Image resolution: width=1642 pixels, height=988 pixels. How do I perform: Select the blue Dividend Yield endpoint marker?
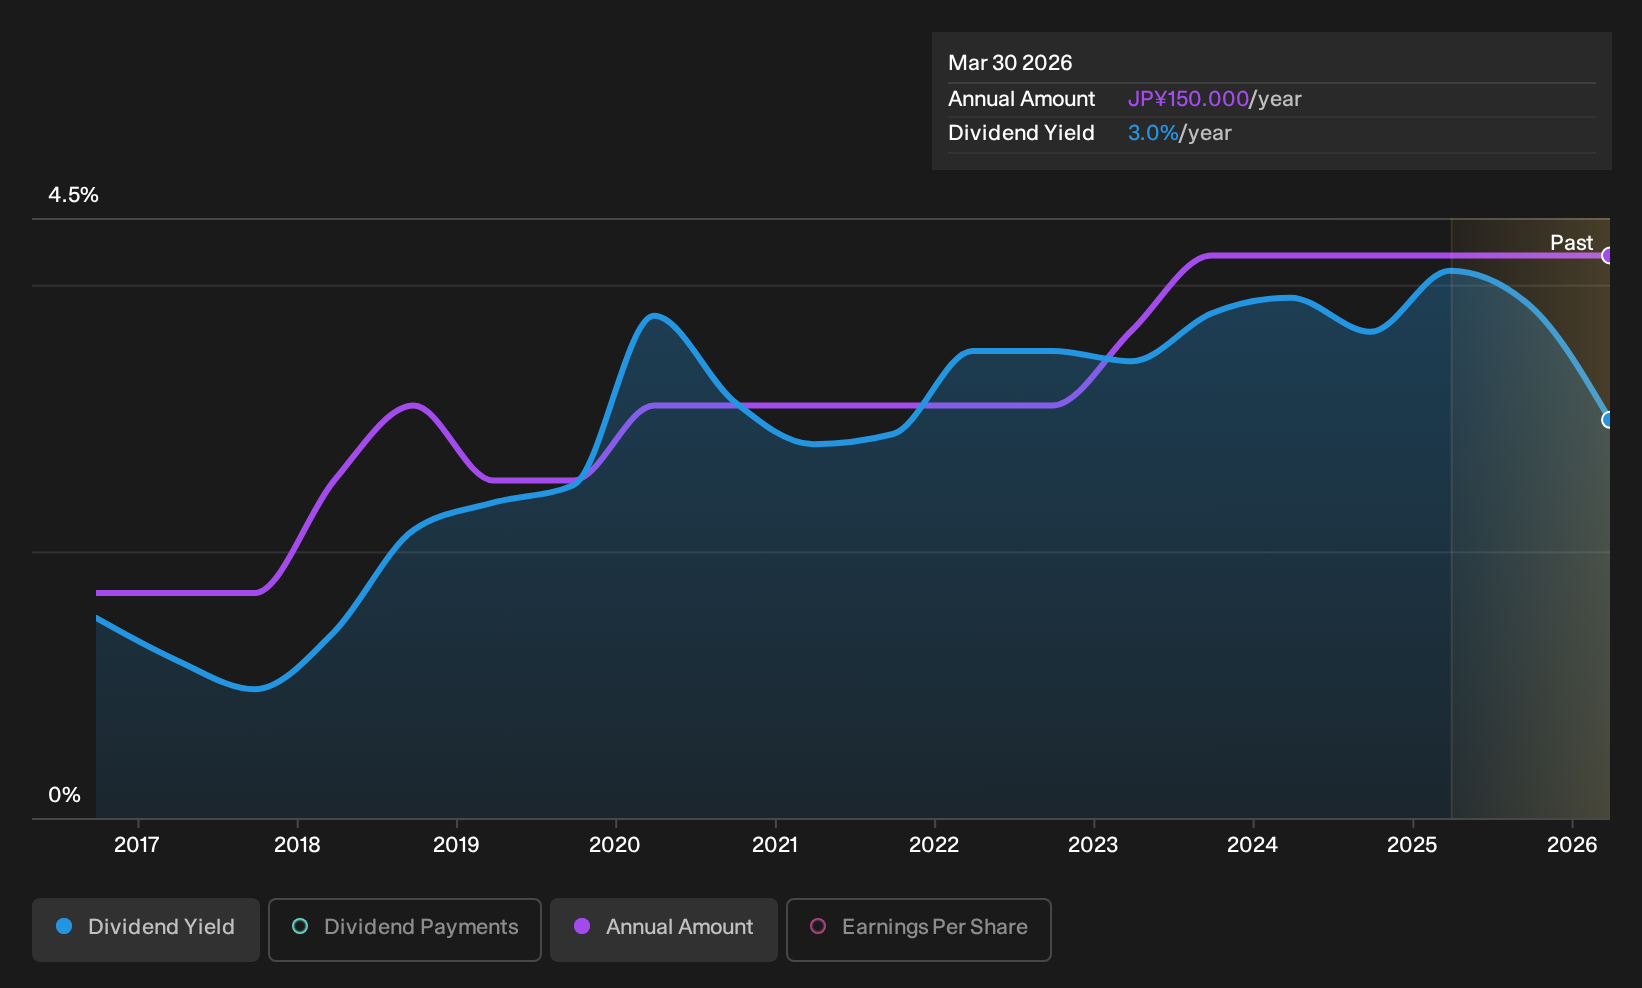tap(1607, 420)
